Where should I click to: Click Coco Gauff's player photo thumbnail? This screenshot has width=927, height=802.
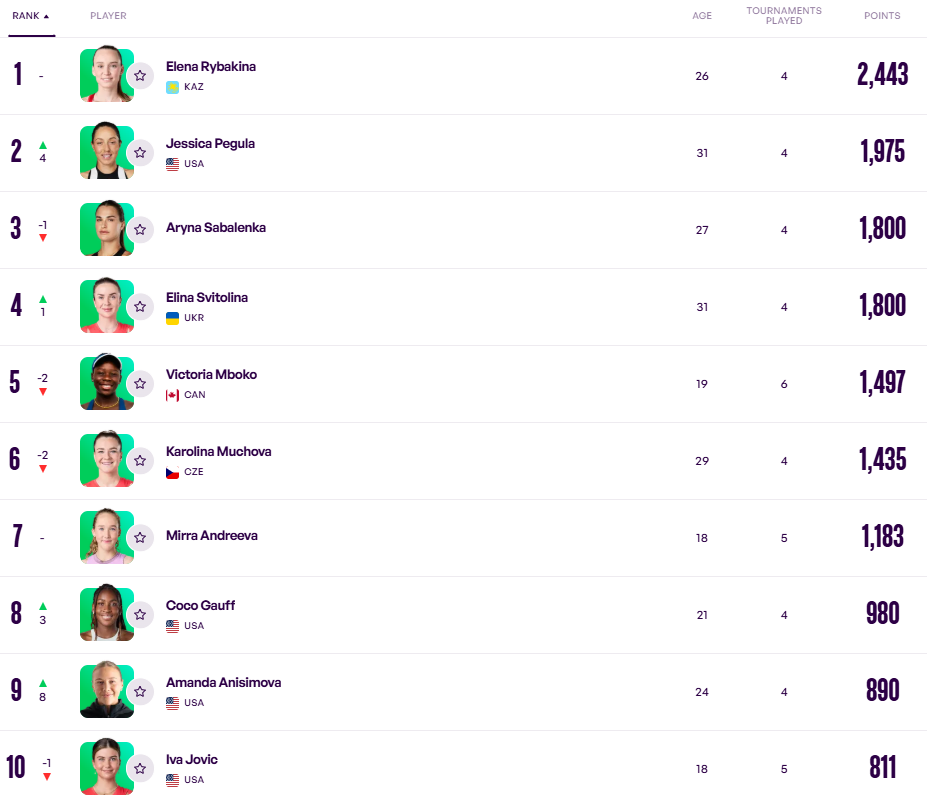[x=104, y=614]
